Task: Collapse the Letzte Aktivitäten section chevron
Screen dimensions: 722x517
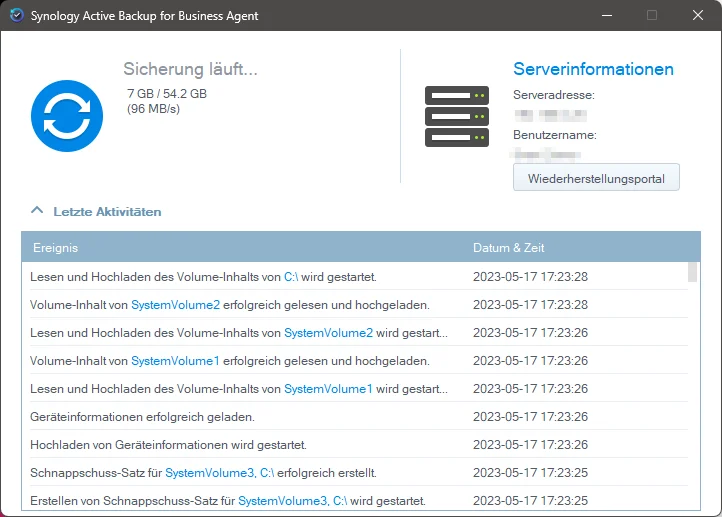Action: point(37,211)
